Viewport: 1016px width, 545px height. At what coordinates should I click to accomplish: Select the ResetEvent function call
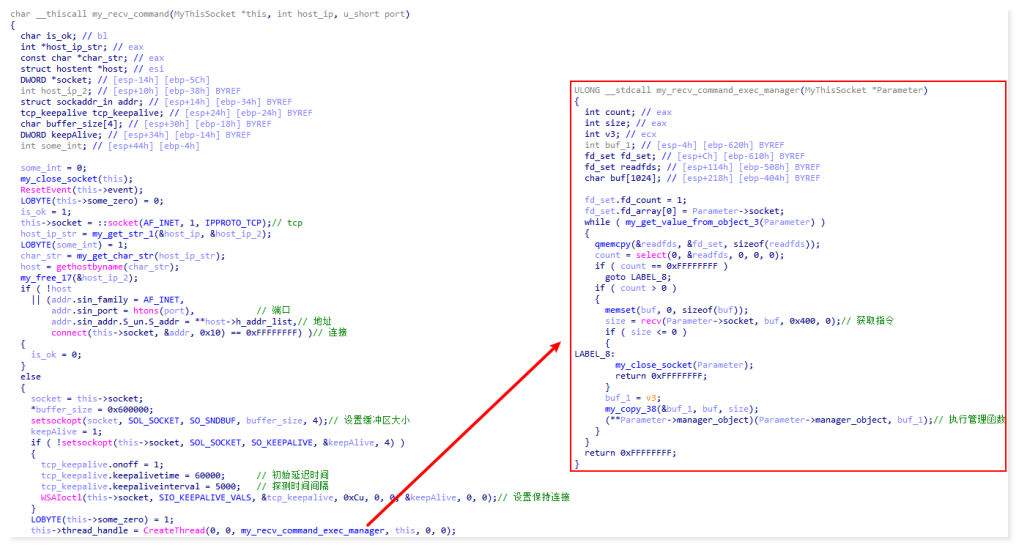coord(45,189)
